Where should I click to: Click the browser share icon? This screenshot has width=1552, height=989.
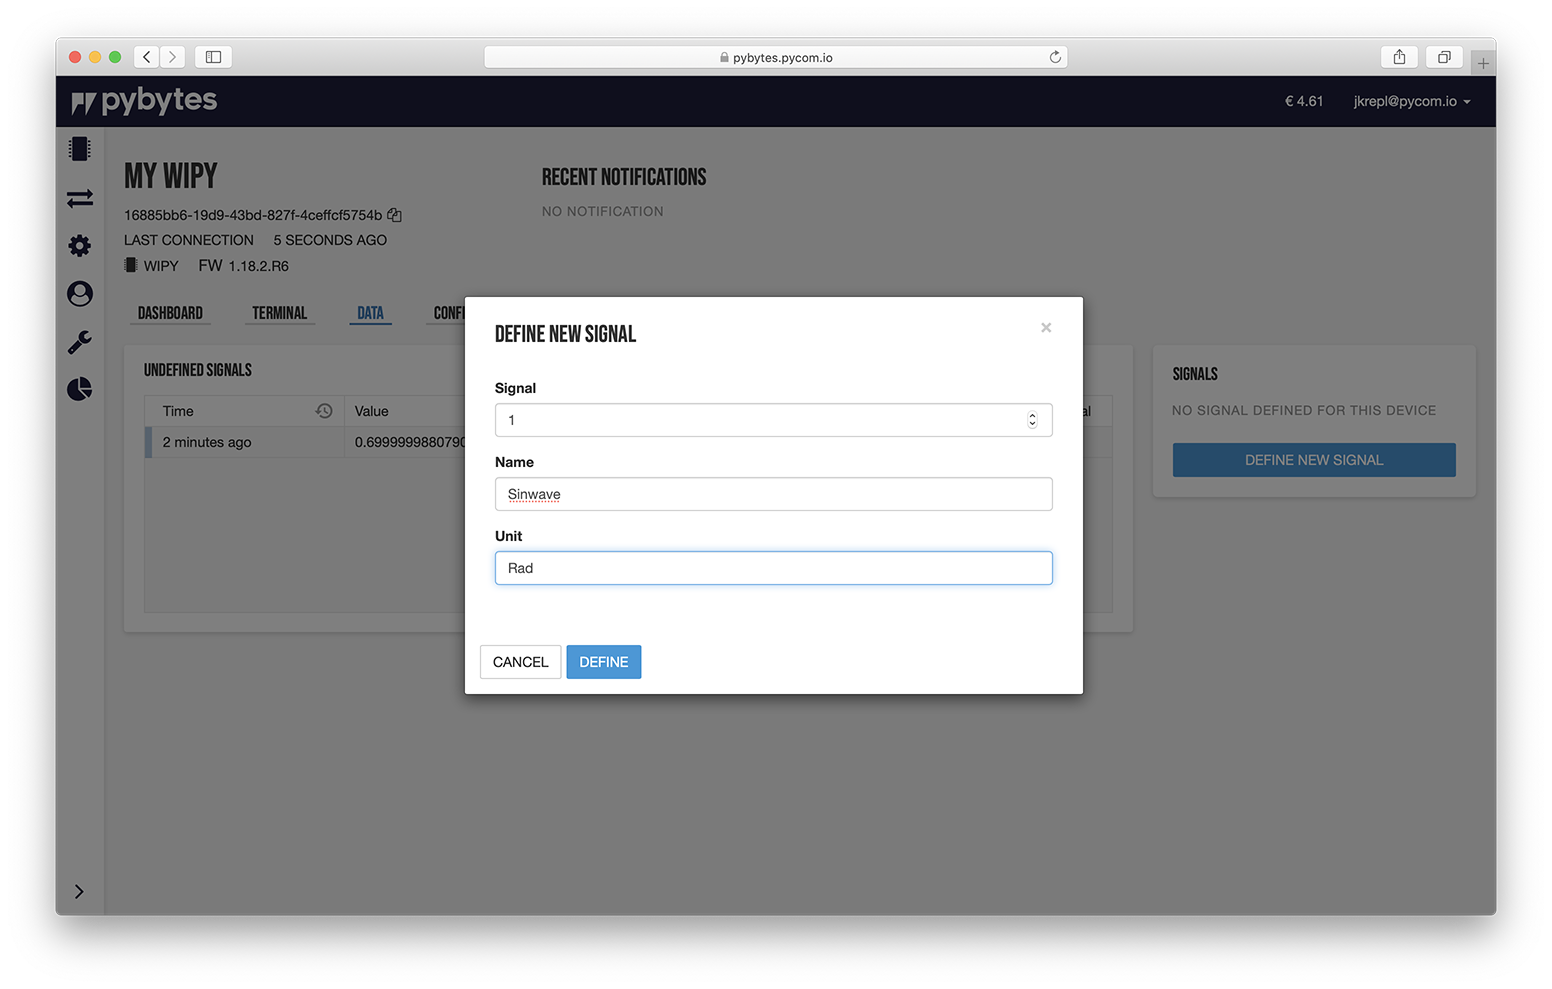pyautogui.click(x=1399, y=57)
